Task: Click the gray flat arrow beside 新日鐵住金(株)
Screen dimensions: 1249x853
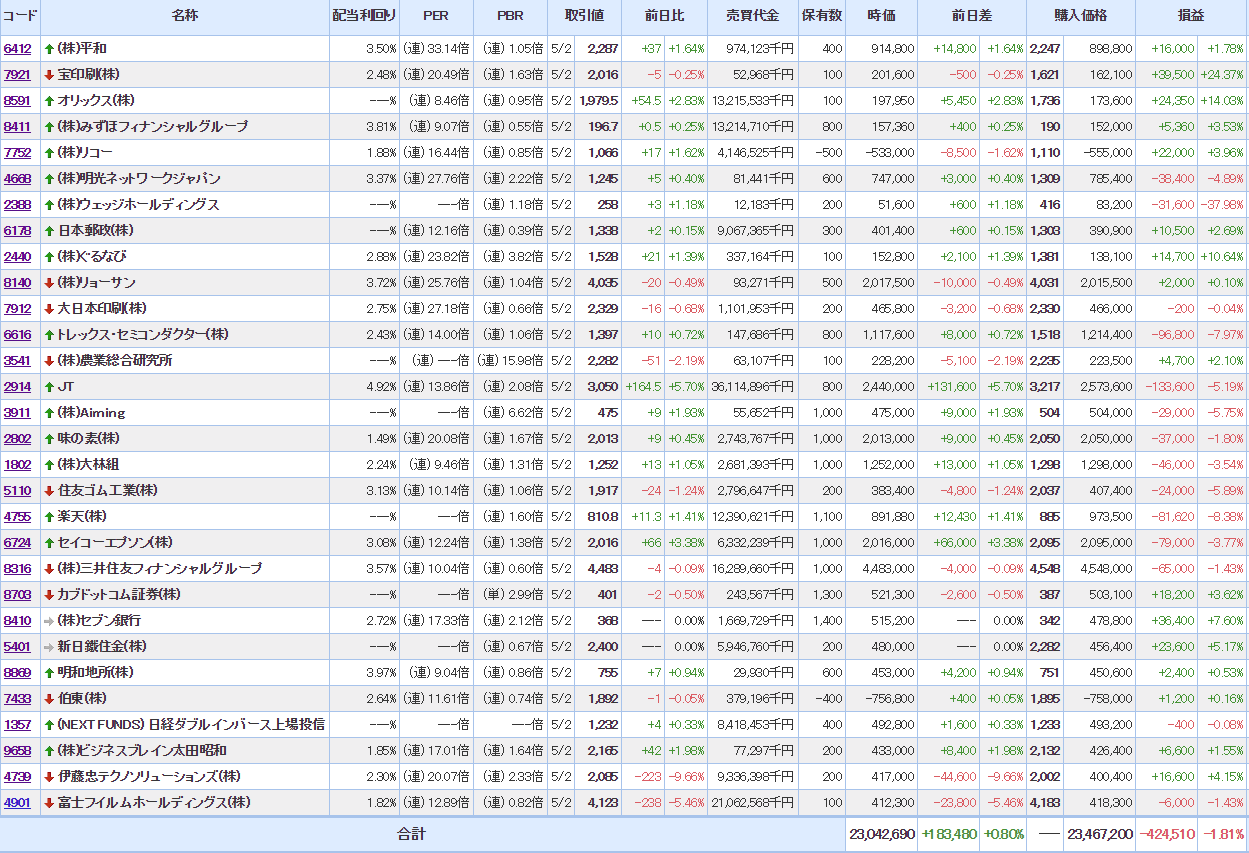Action: click(x=49, y=647)
